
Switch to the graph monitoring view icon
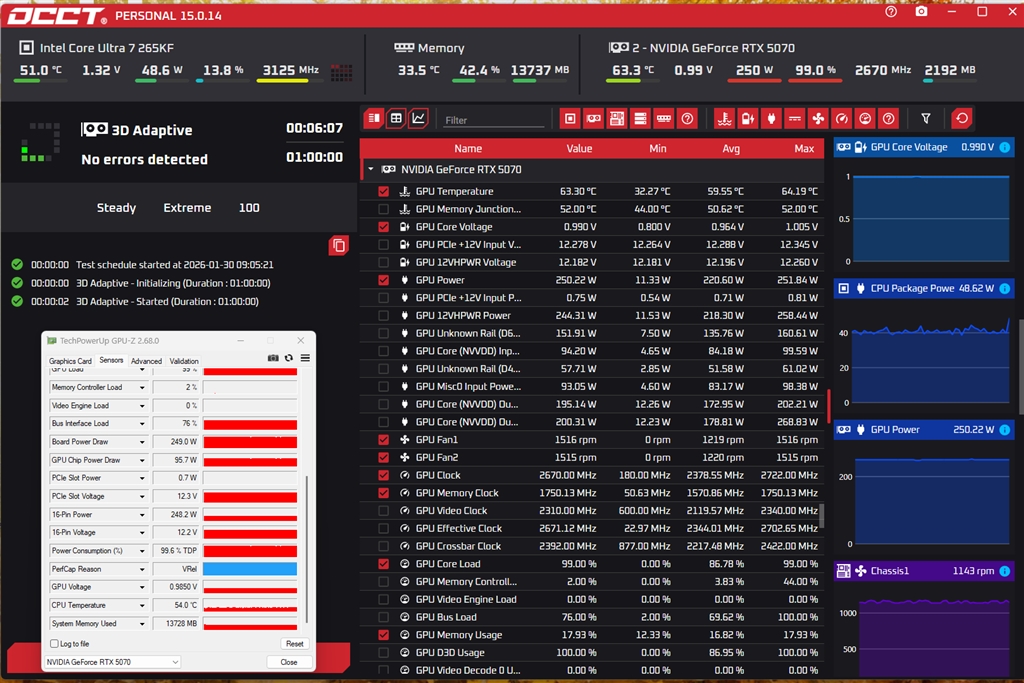click(419, 118)
